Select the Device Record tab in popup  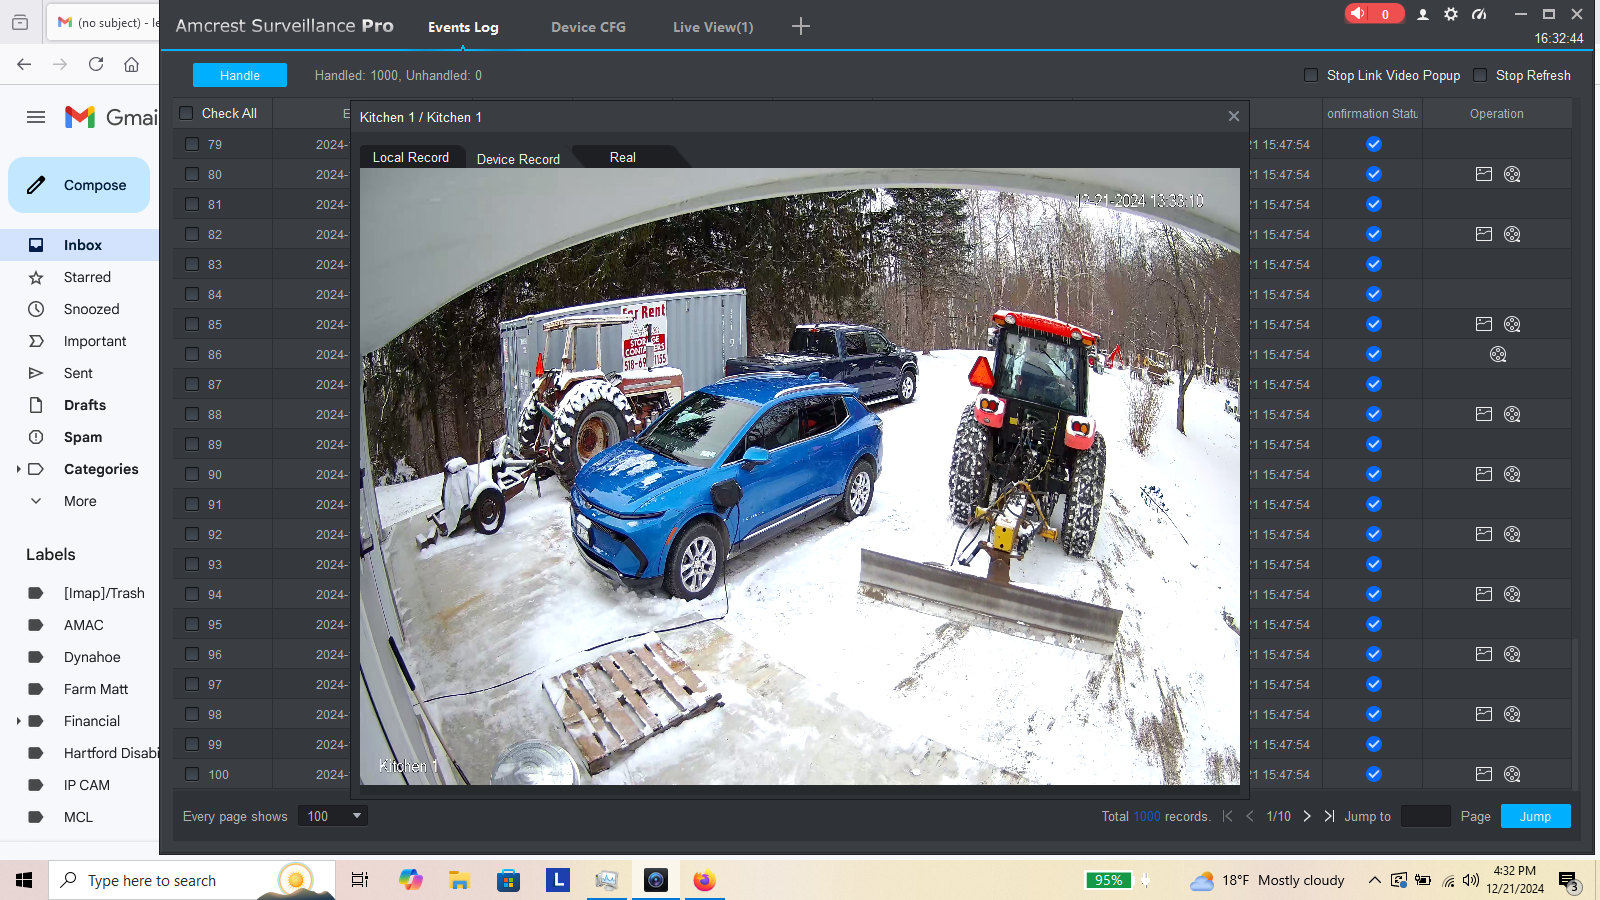518,158
